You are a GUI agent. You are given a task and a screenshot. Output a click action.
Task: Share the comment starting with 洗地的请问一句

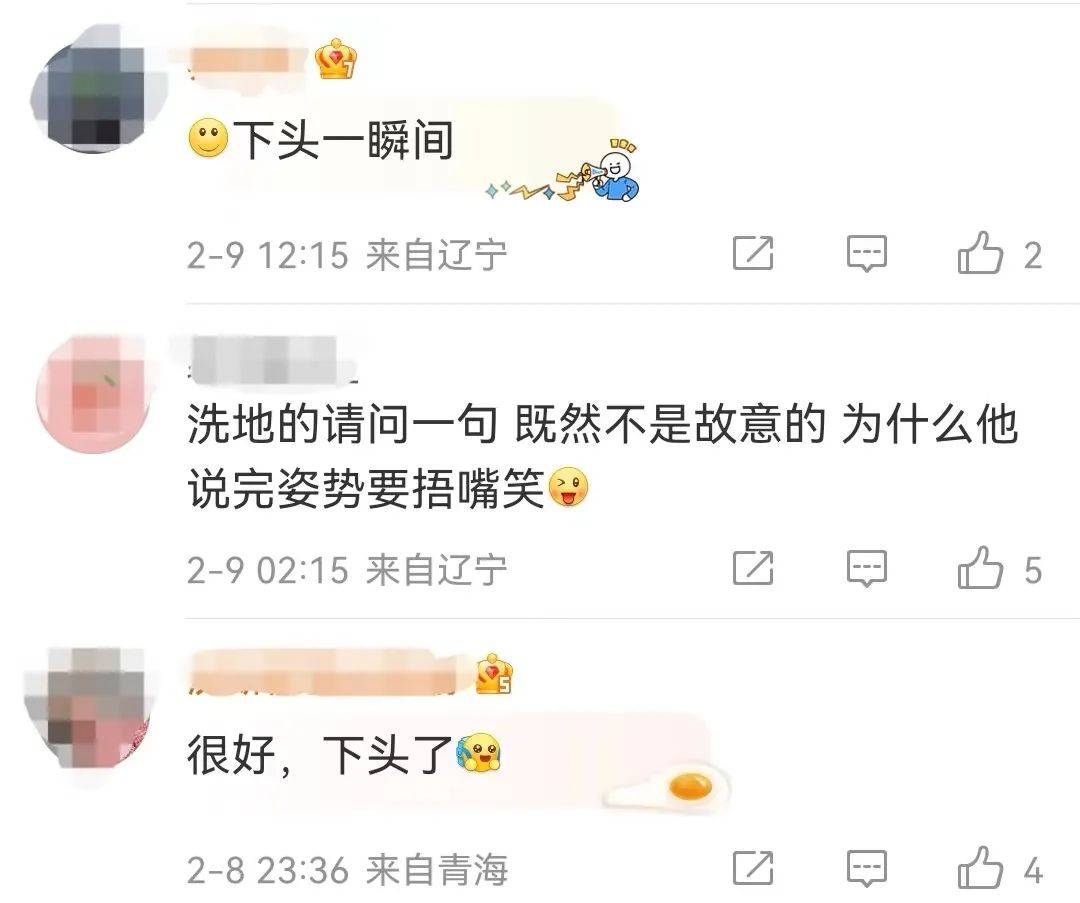tap(753, 568)
